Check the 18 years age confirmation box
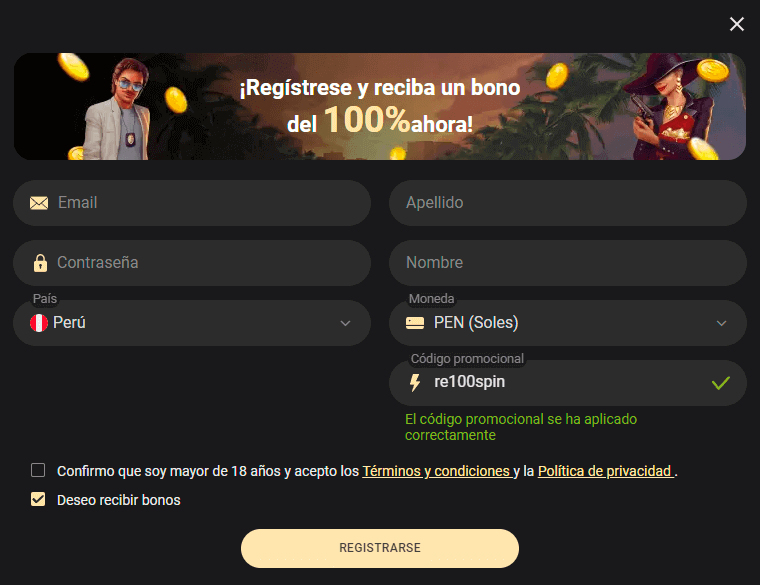760x585 pixels. point(38,470)
